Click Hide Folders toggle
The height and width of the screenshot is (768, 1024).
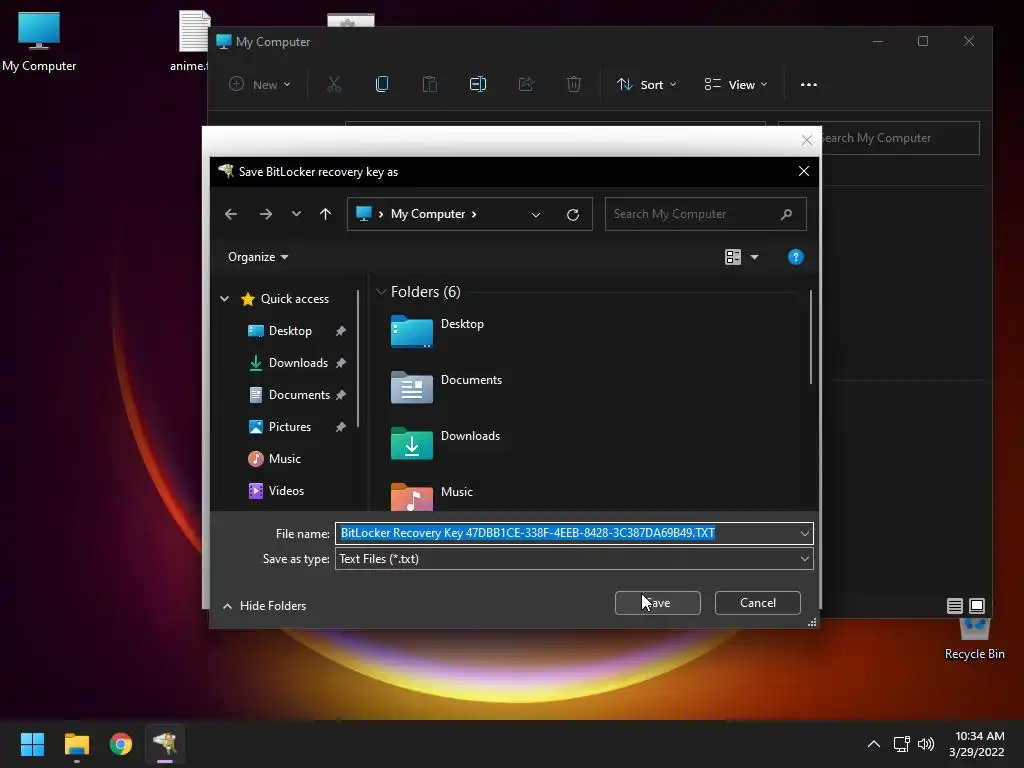point(264,606)
